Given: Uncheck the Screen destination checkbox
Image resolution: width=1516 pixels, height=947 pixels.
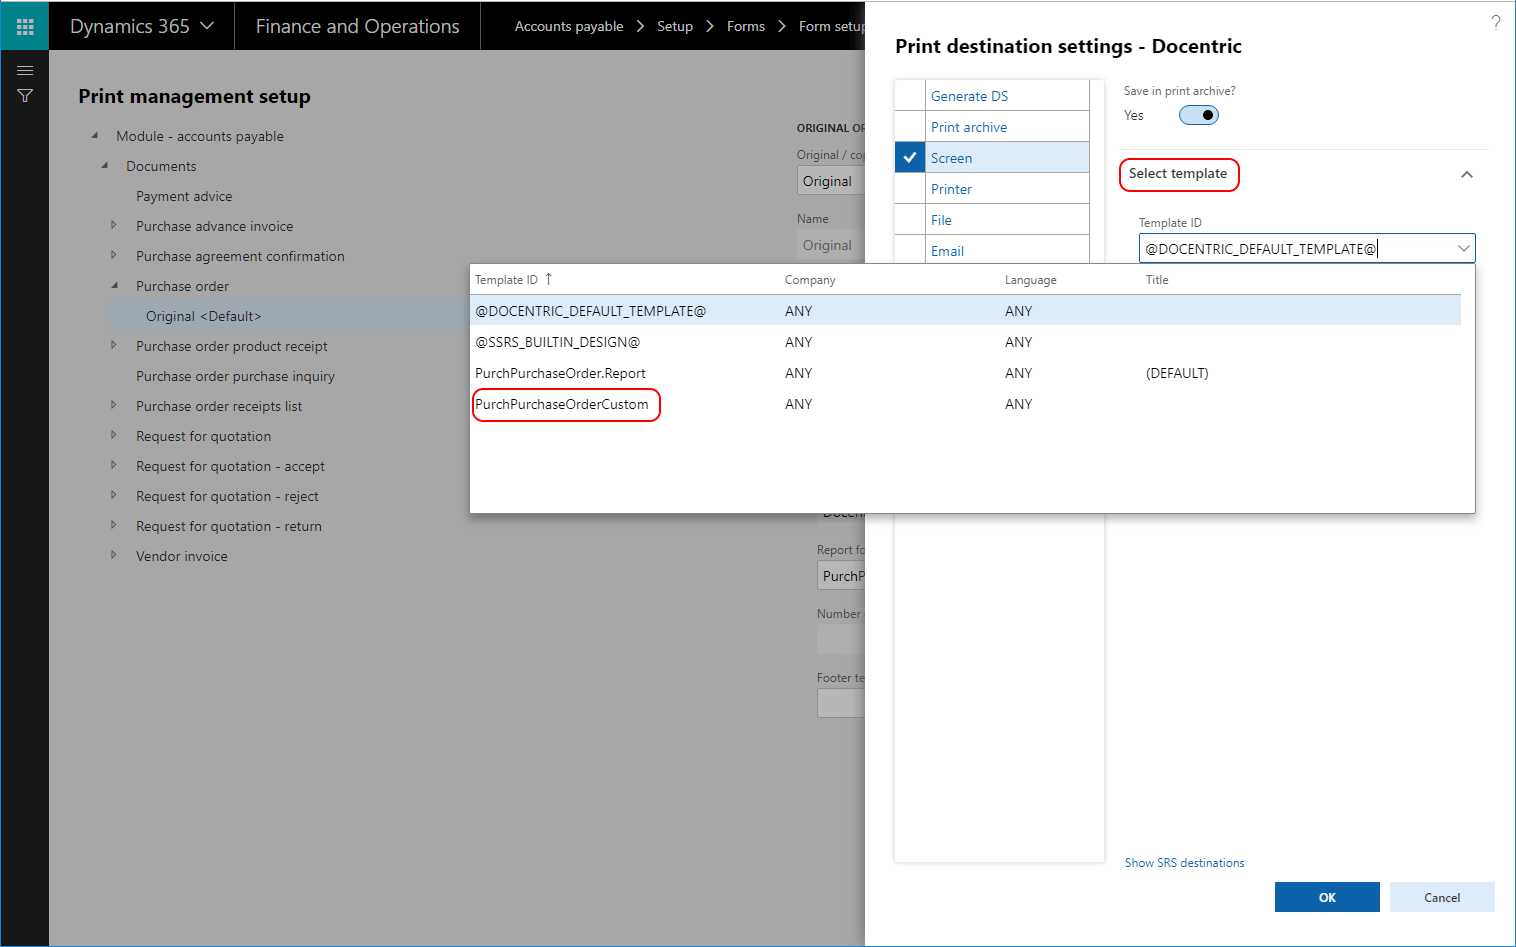Looking at the screenshot, I should point(910,158).
